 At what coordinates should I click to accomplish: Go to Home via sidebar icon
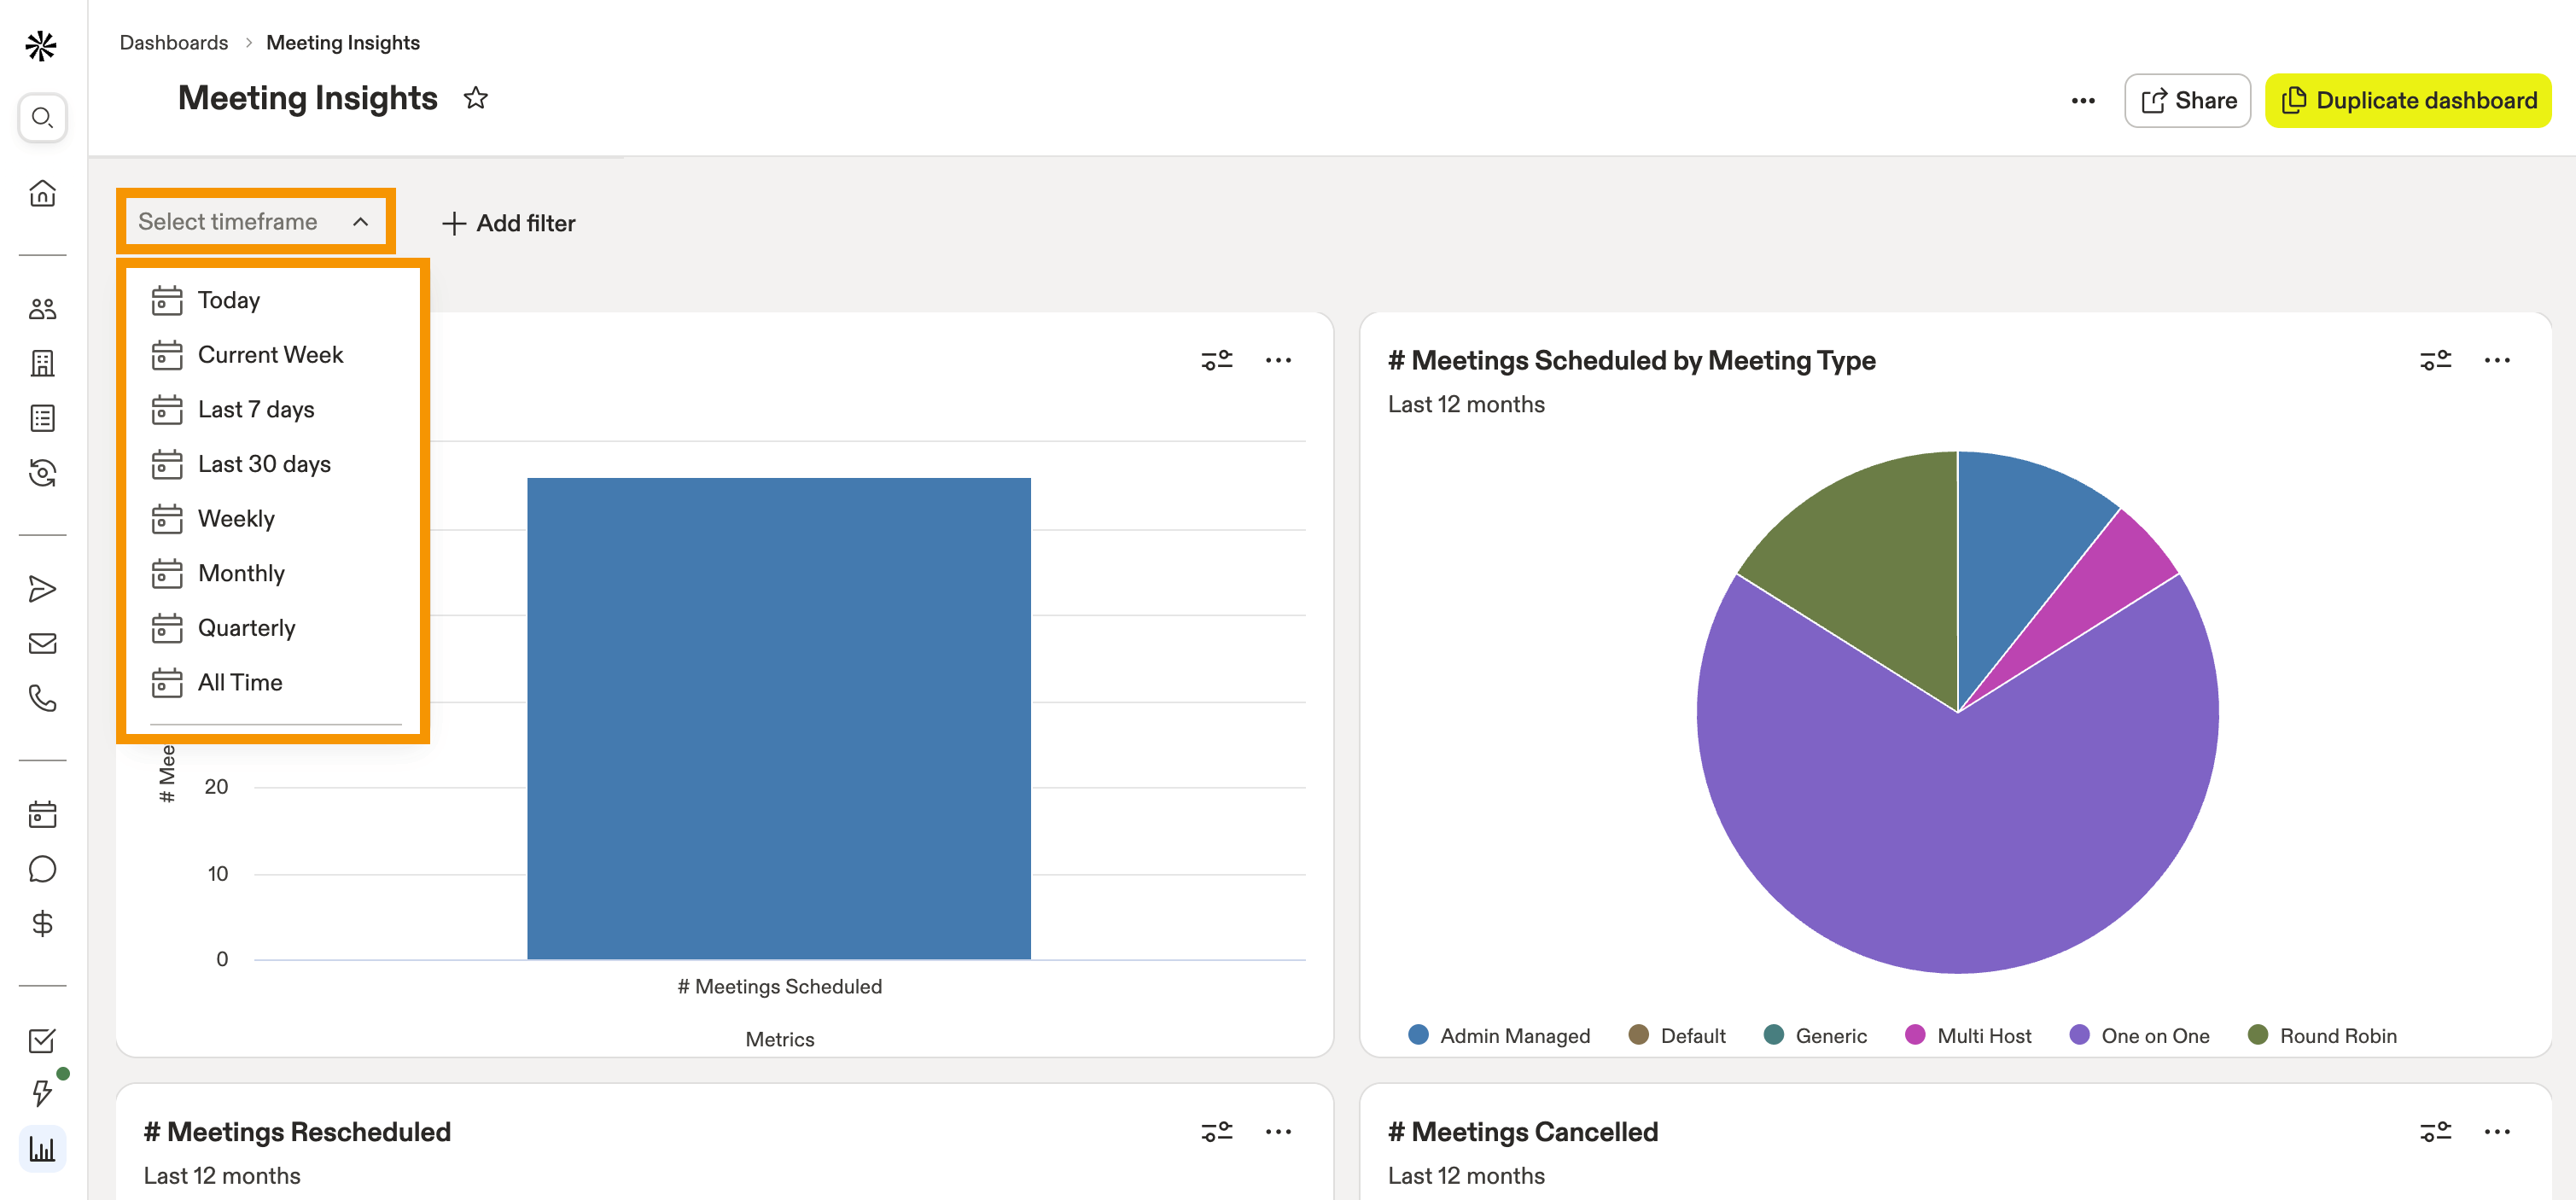pyautogui.click(x=42, y=193)
